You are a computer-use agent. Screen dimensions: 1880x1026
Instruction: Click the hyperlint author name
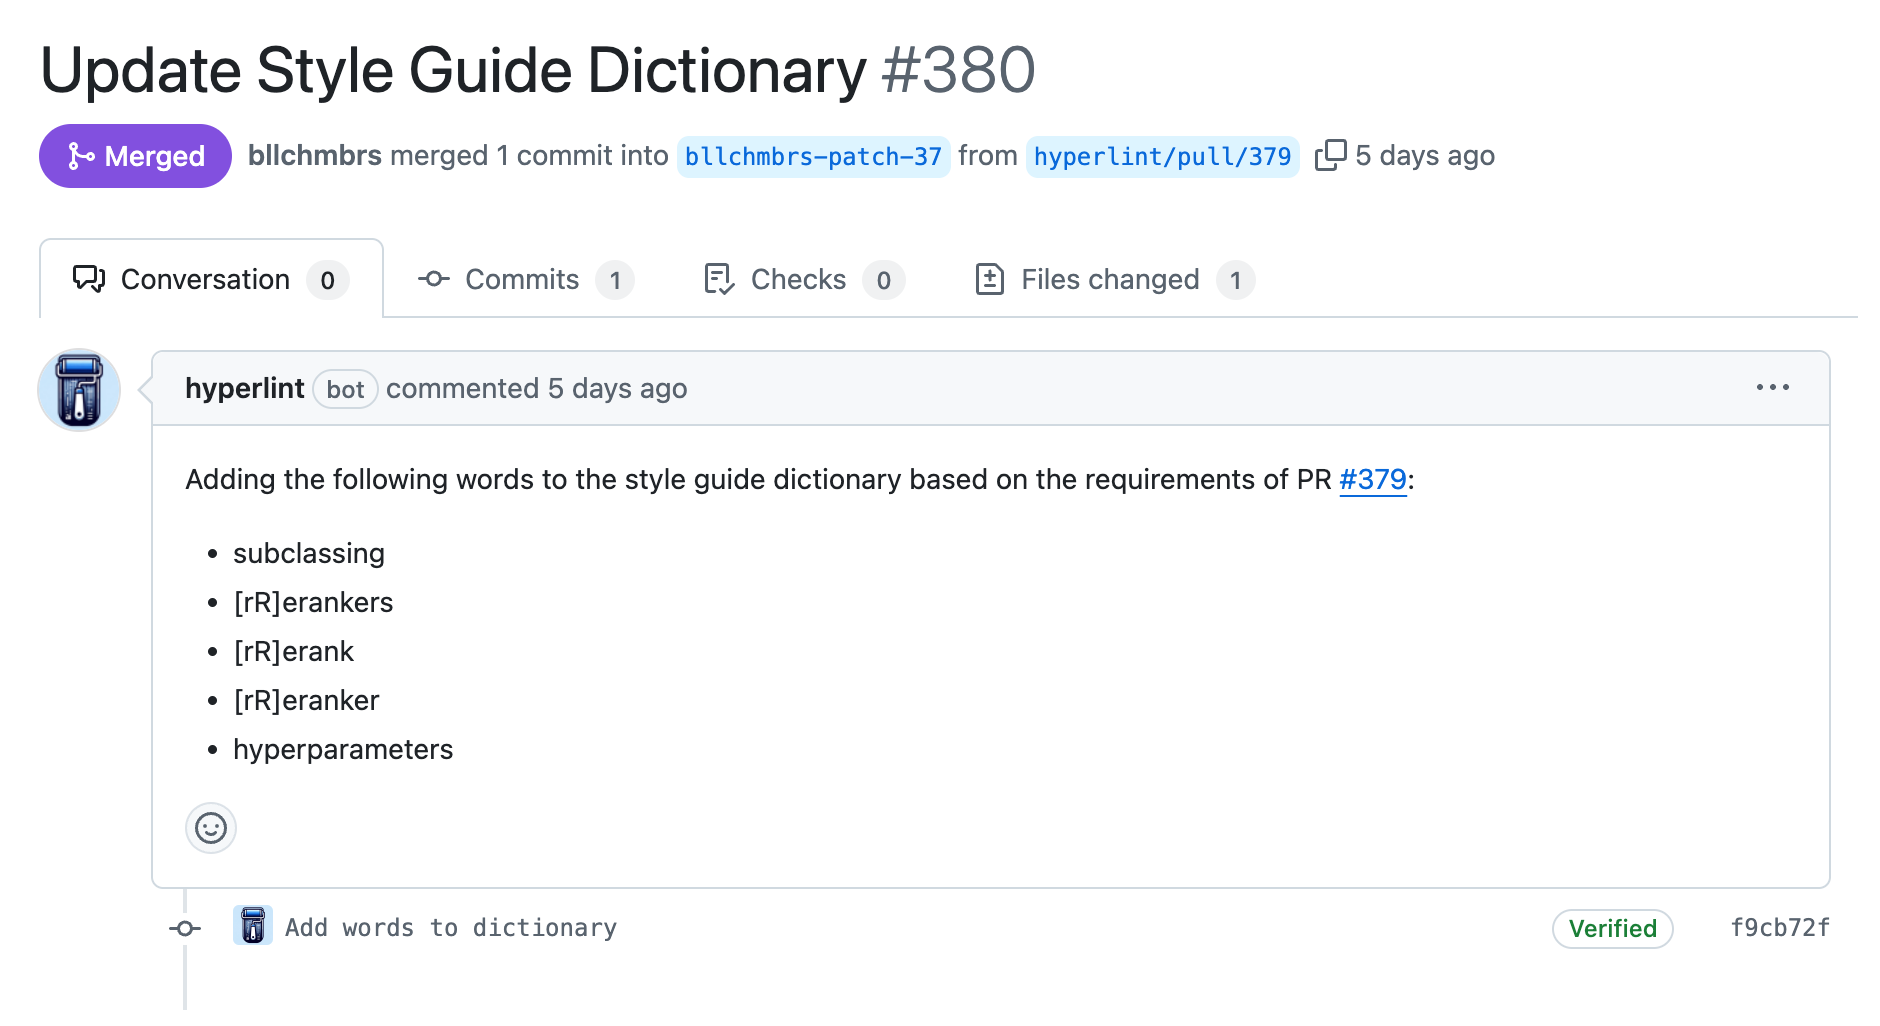tap(244, 388)
